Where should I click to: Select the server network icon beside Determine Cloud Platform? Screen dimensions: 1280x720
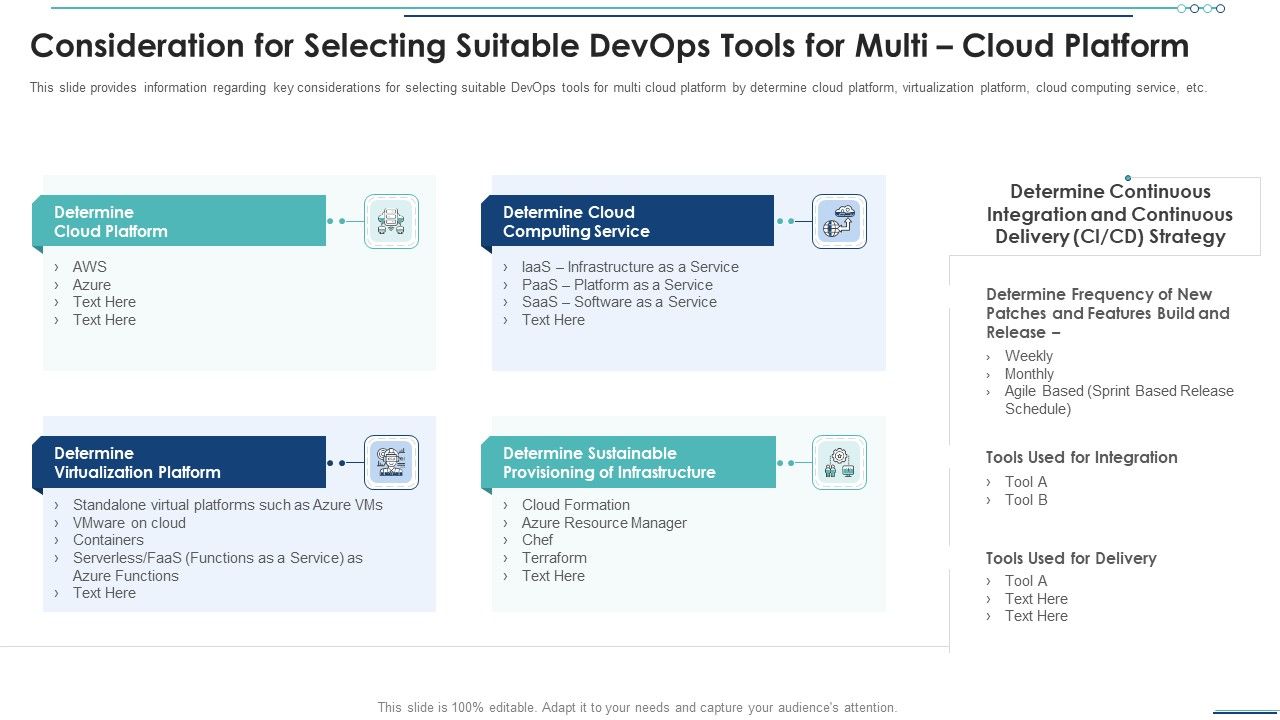391,221
